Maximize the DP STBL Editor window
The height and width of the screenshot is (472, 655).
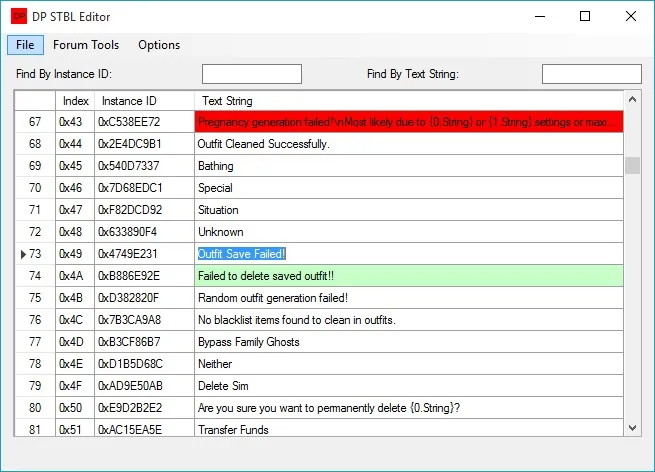(x=585, y=16)
